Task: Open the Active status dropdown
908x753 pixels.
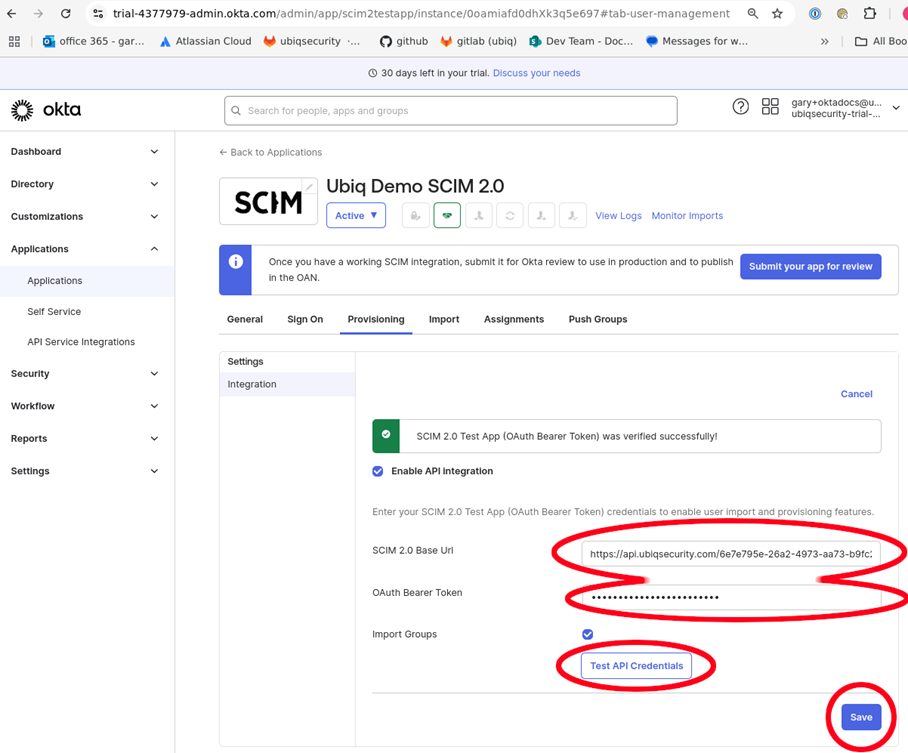Action: [x=356, y=215]
